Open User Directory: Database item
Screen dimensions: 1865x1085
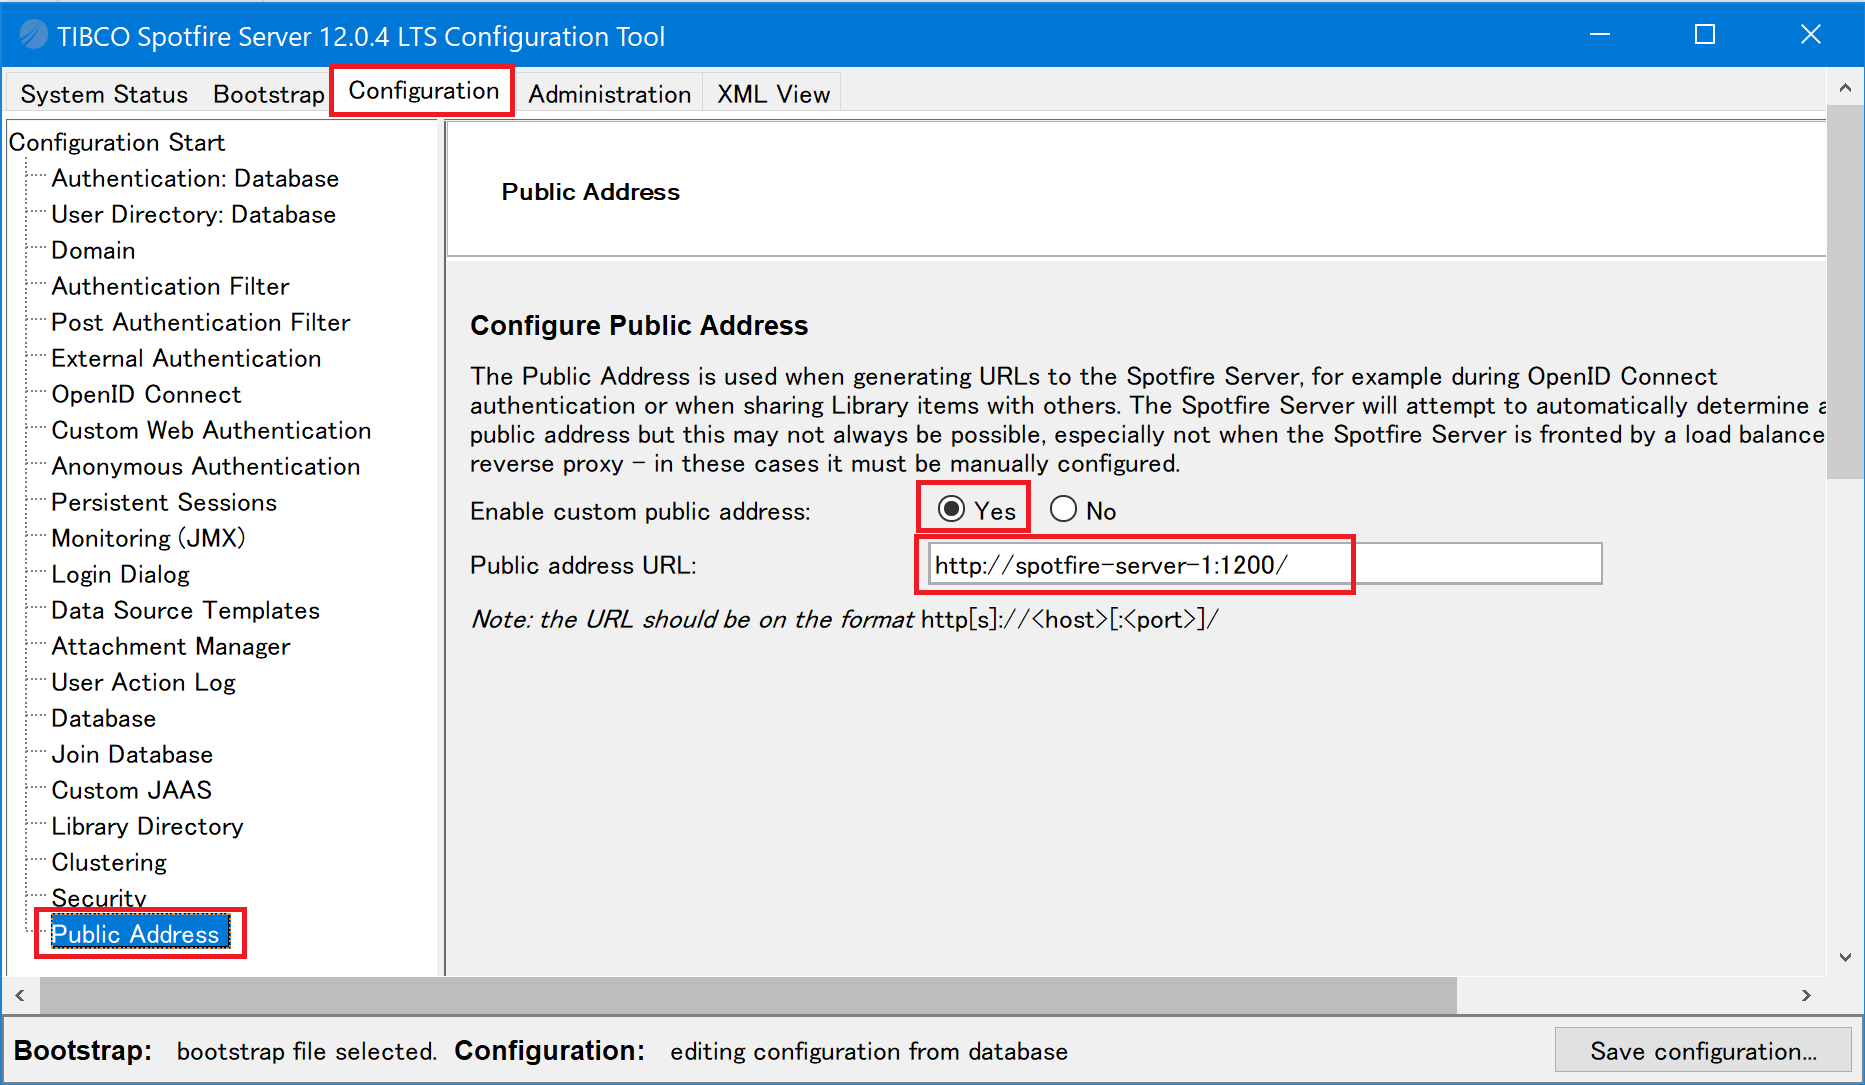193,214
